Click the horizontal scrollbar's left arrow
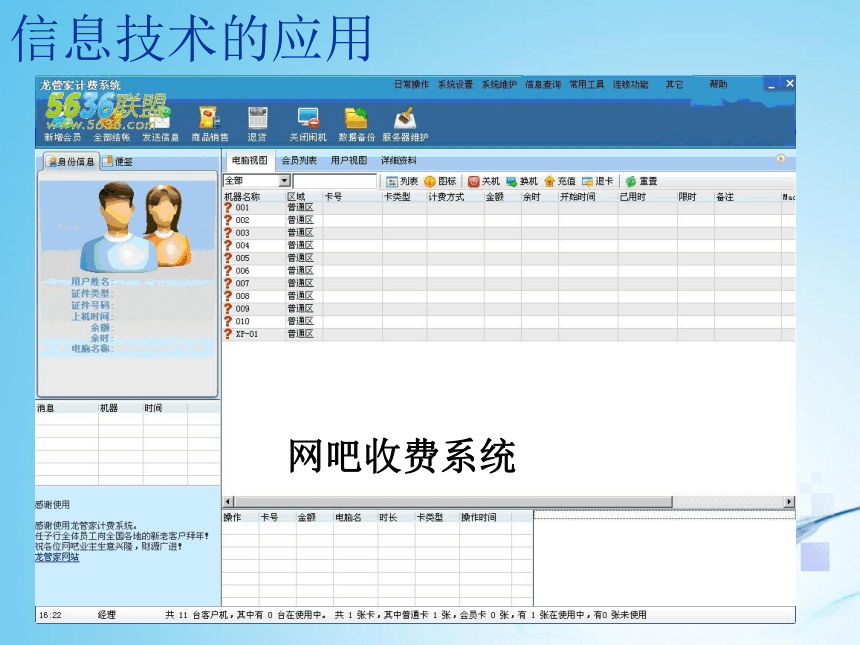 pos(228,502)
